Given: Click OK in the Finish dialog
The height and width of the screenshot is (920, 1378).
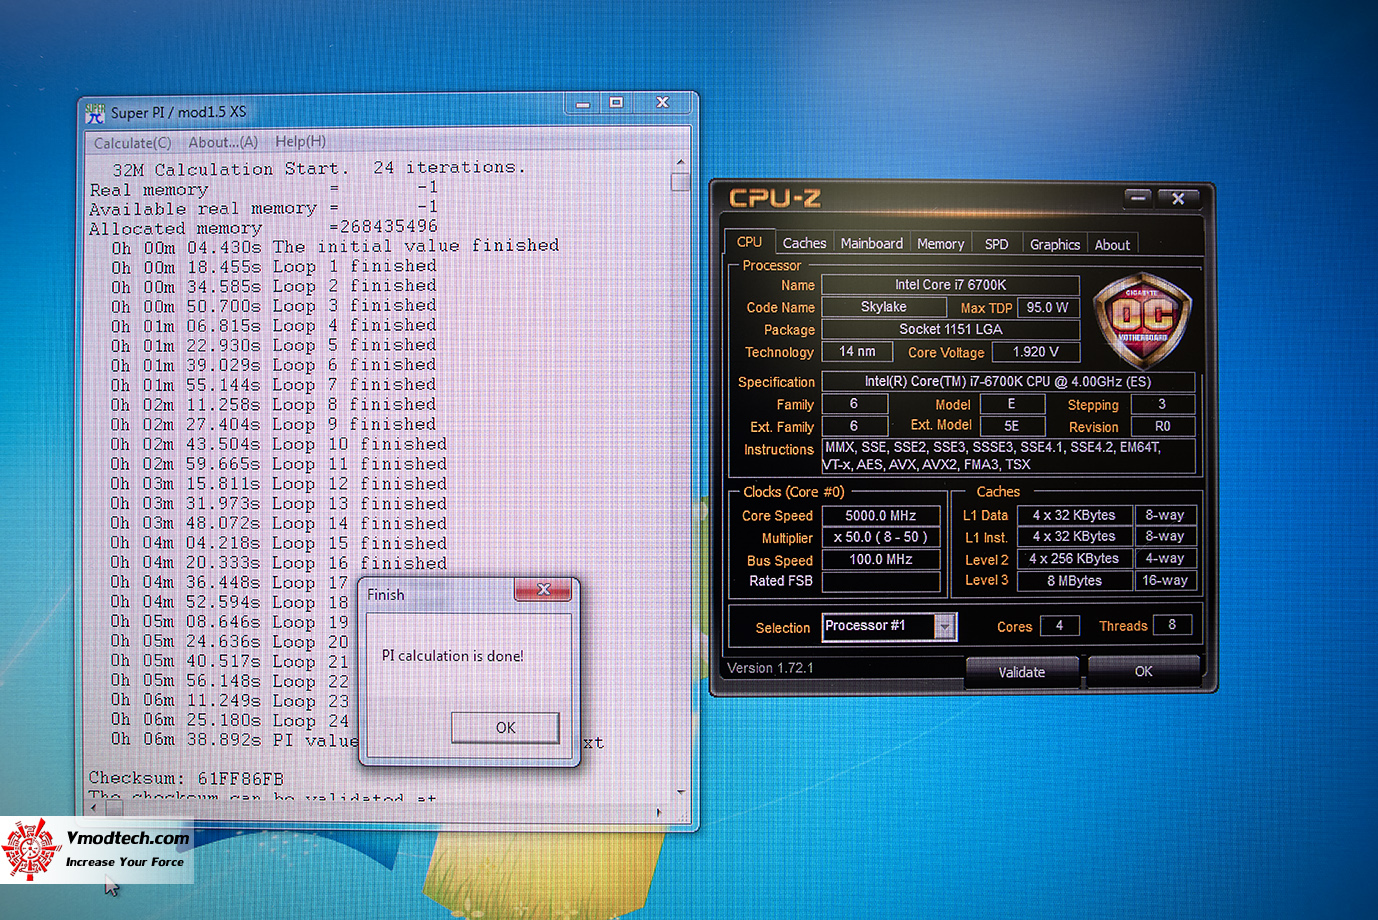Looking at the screenshot, I should point(505,727).
